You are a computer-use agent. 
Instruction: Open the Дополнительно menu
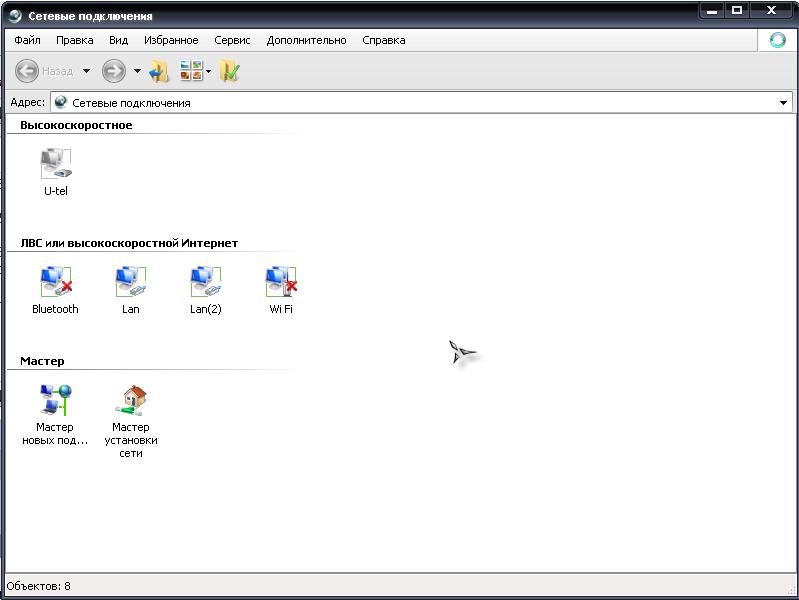coord(306,40)
